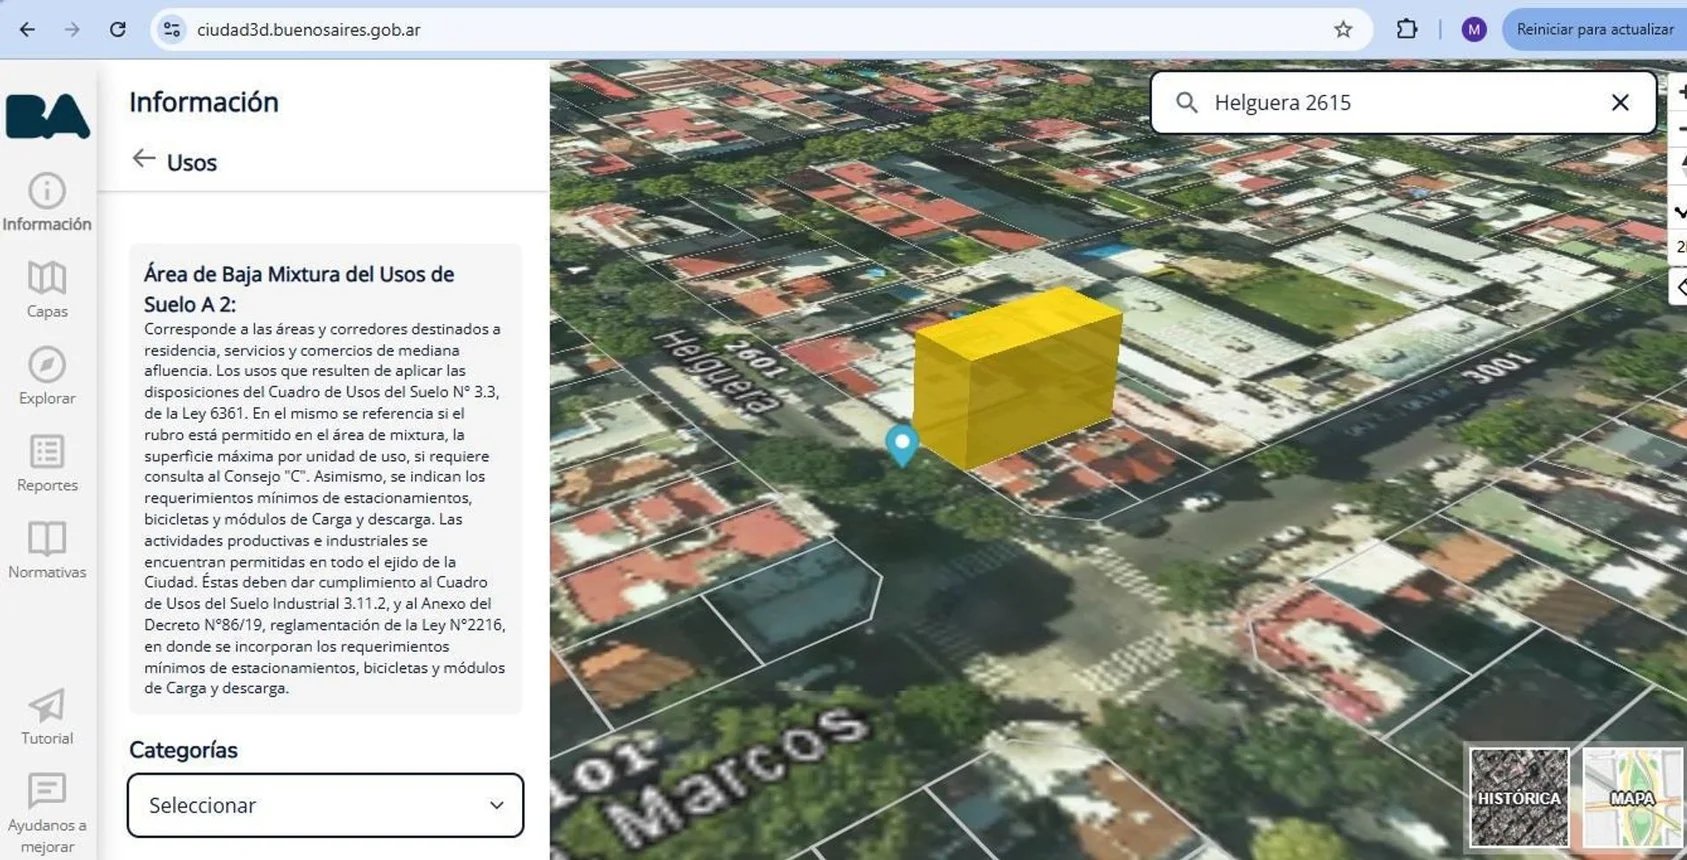Open the Información sidebar section

tap(47, 203)
